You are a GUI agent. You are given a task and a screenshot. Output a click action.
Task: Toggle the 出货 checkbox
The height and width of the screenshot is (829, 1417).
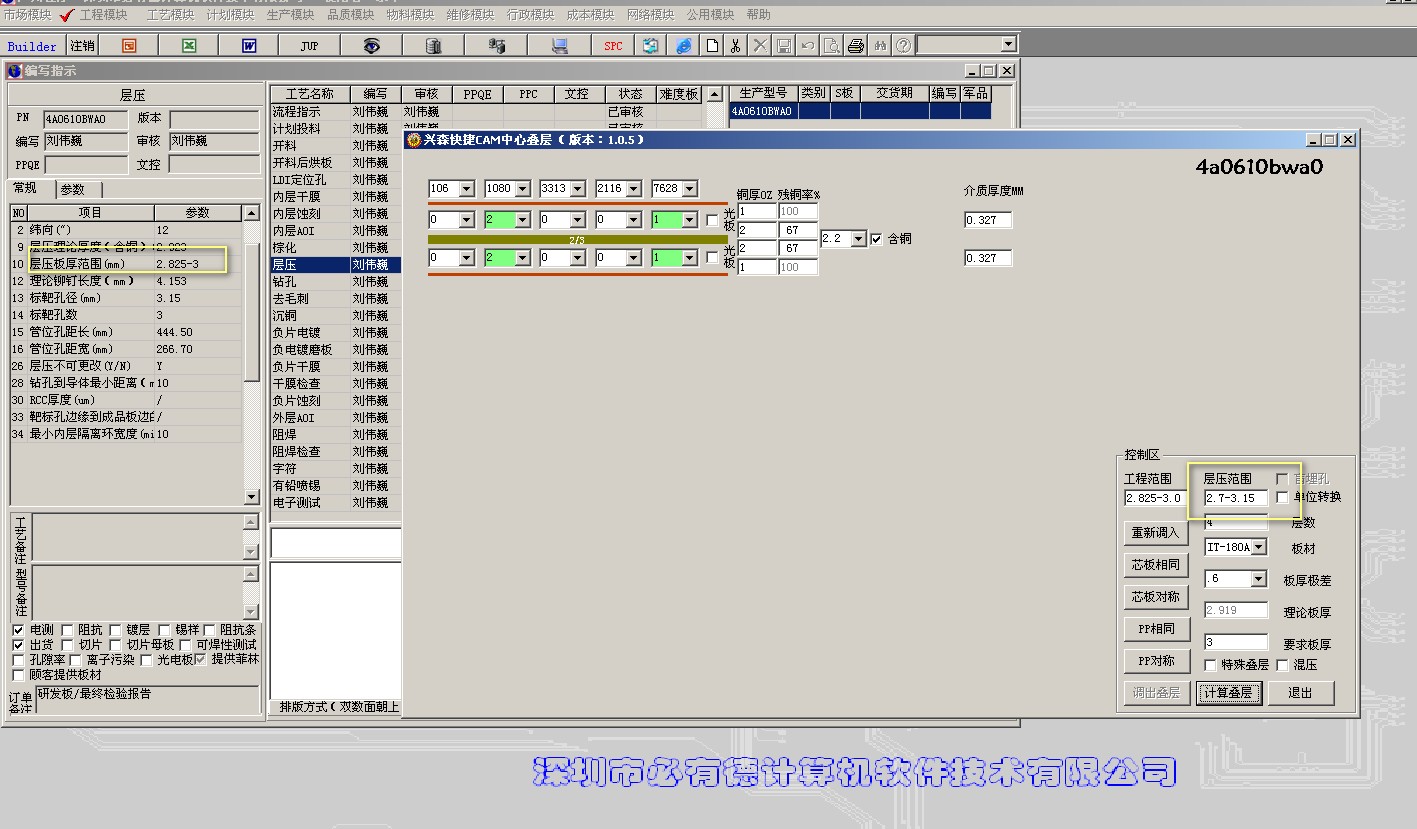point(18,645)
